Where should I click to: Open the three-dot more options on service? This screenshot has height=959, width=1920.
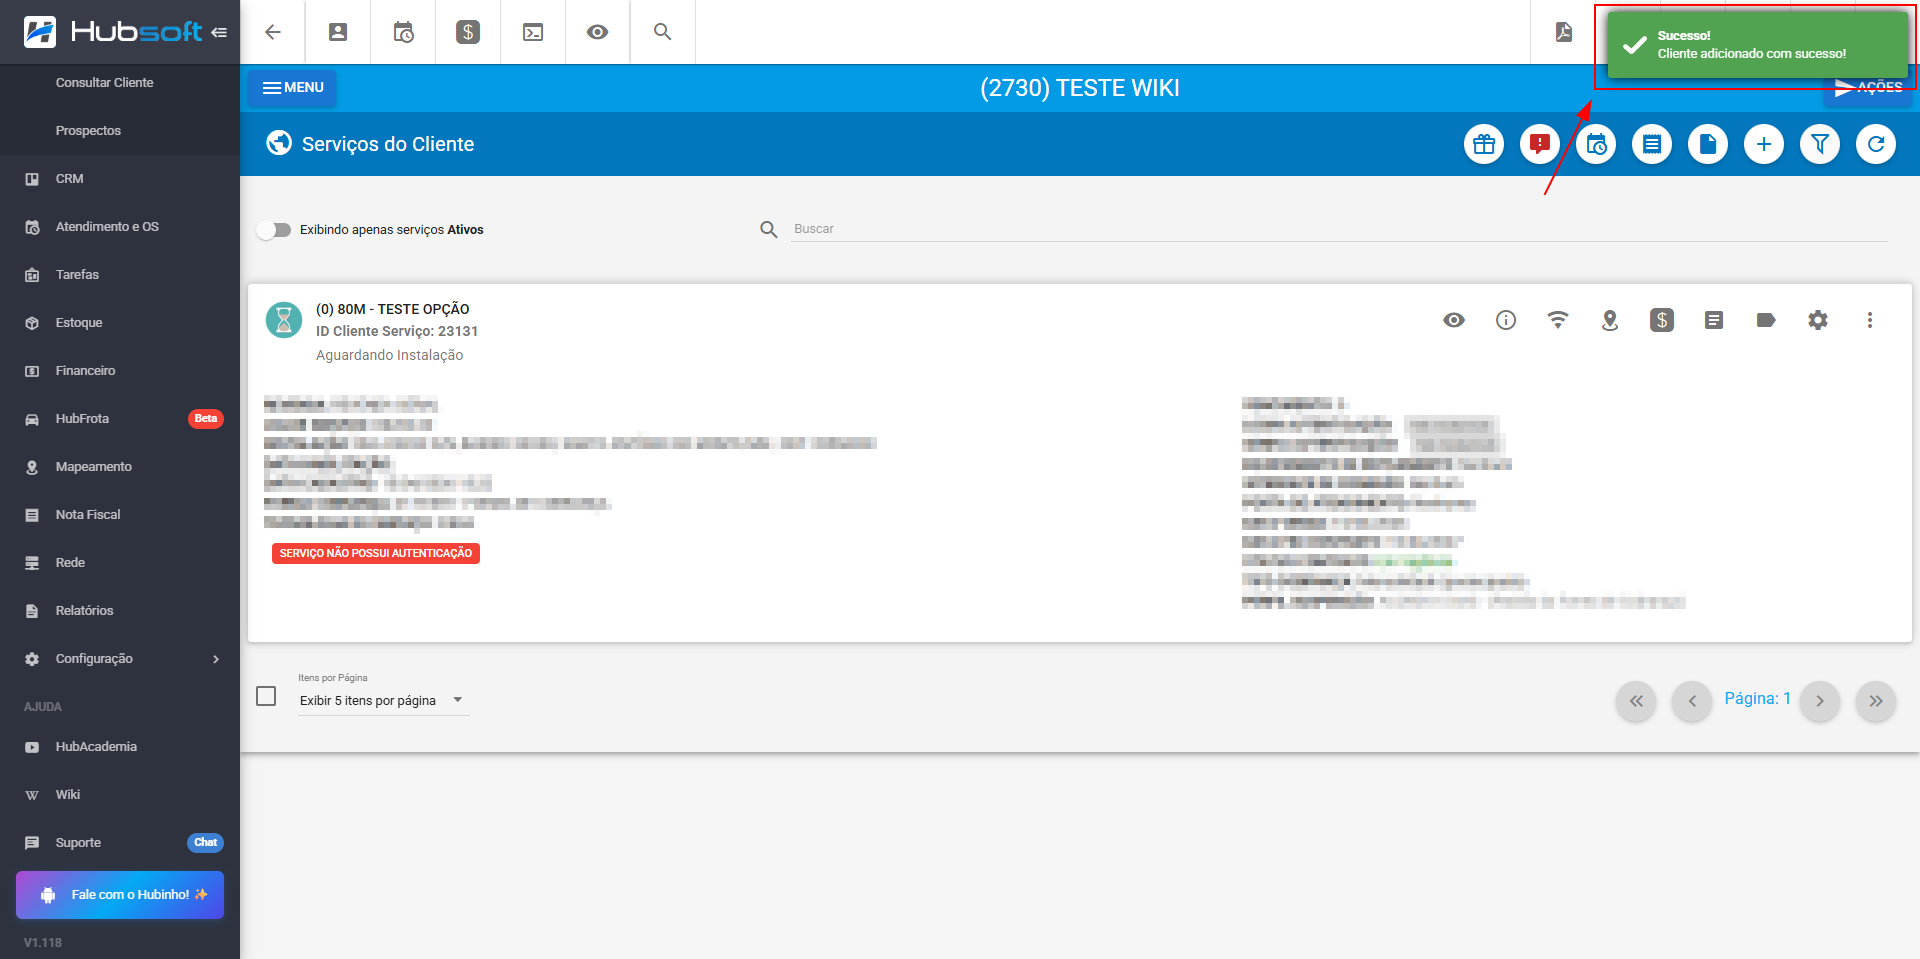click(1870, 320)
